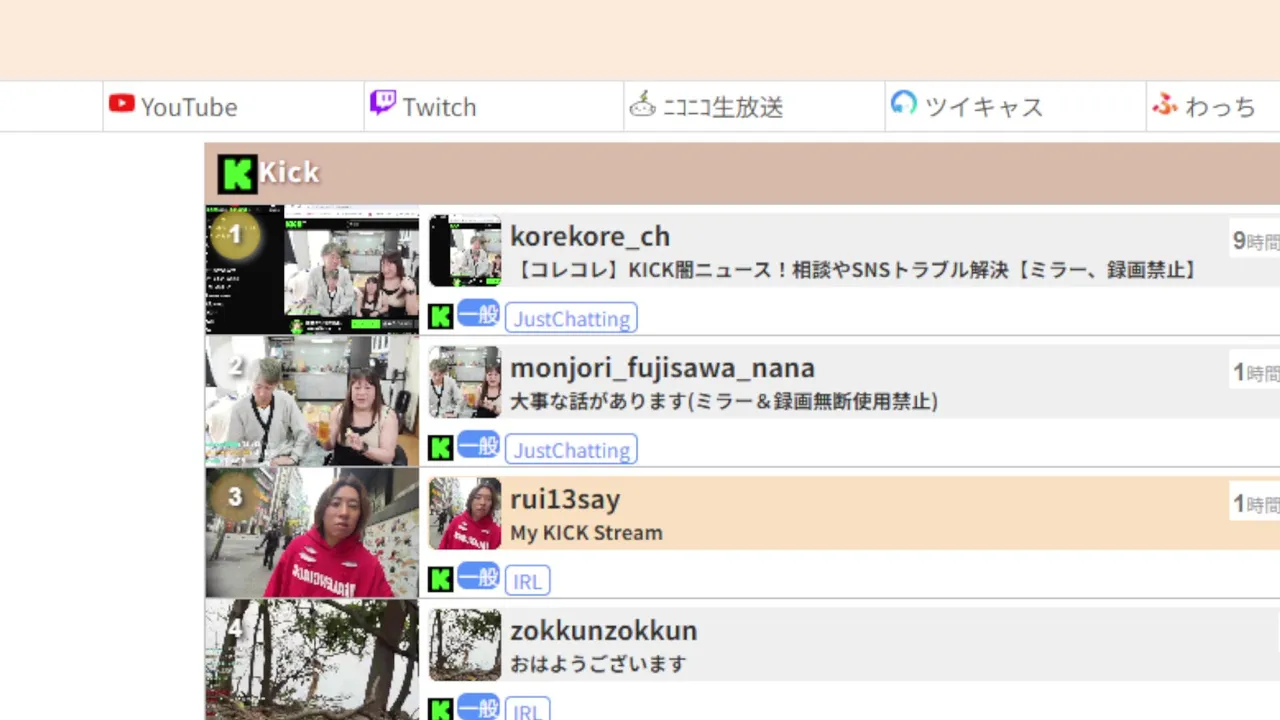
Task: Click title おはようございます
Action: tap(598, 664)
